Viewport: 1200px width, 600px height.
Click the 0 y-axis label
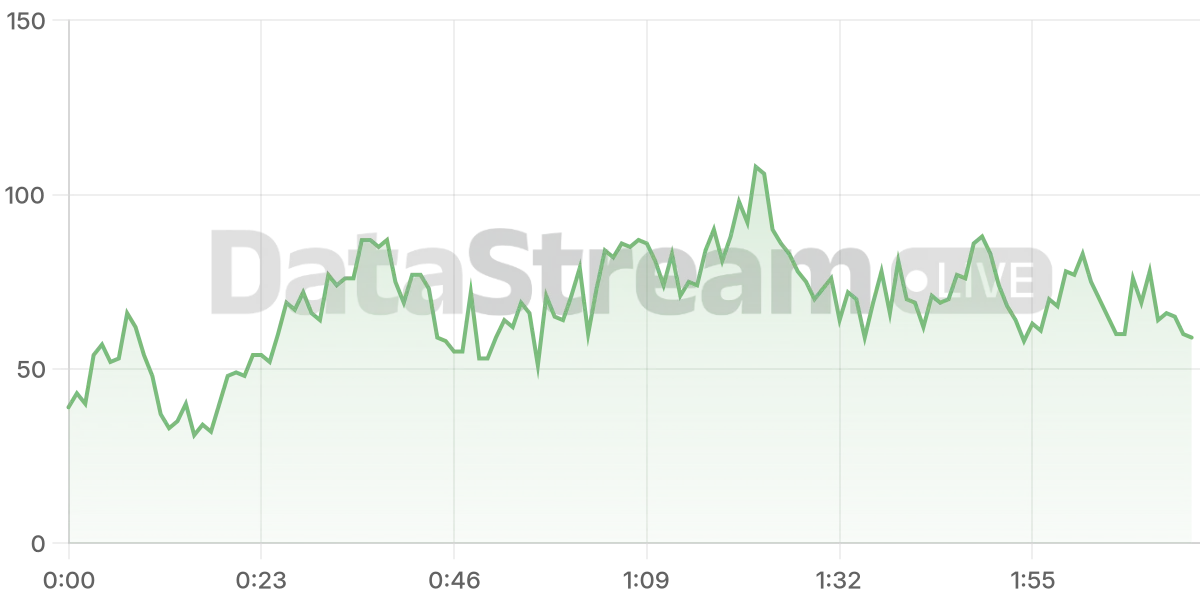39,544
